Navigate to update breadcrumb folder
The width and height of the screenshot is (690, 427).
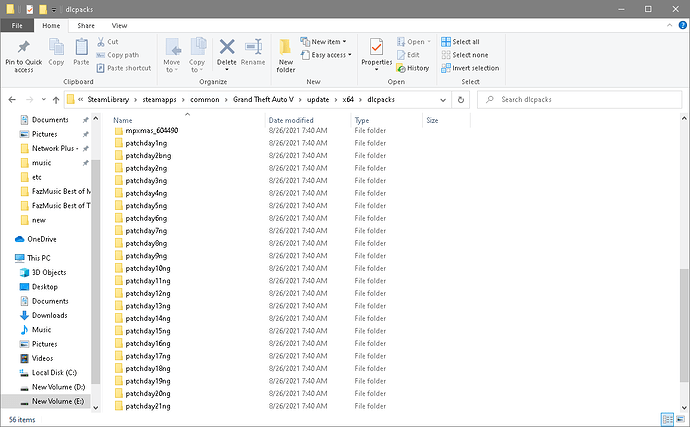[318, 100]
